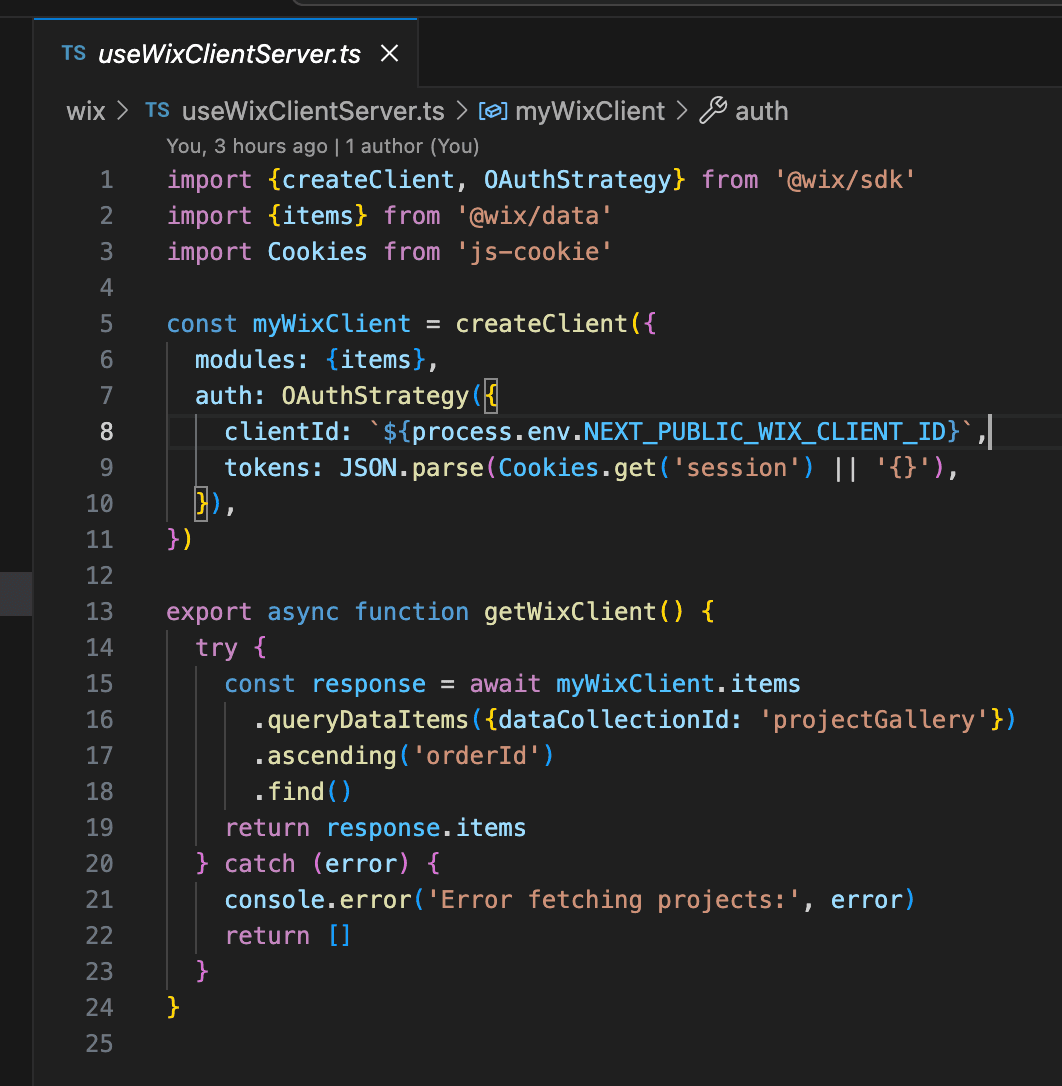Click the ascending method on line 17
Image resolution: width=1062 pixels, height=1086 pixels.
pyautogui.click(x=331, y=756)
